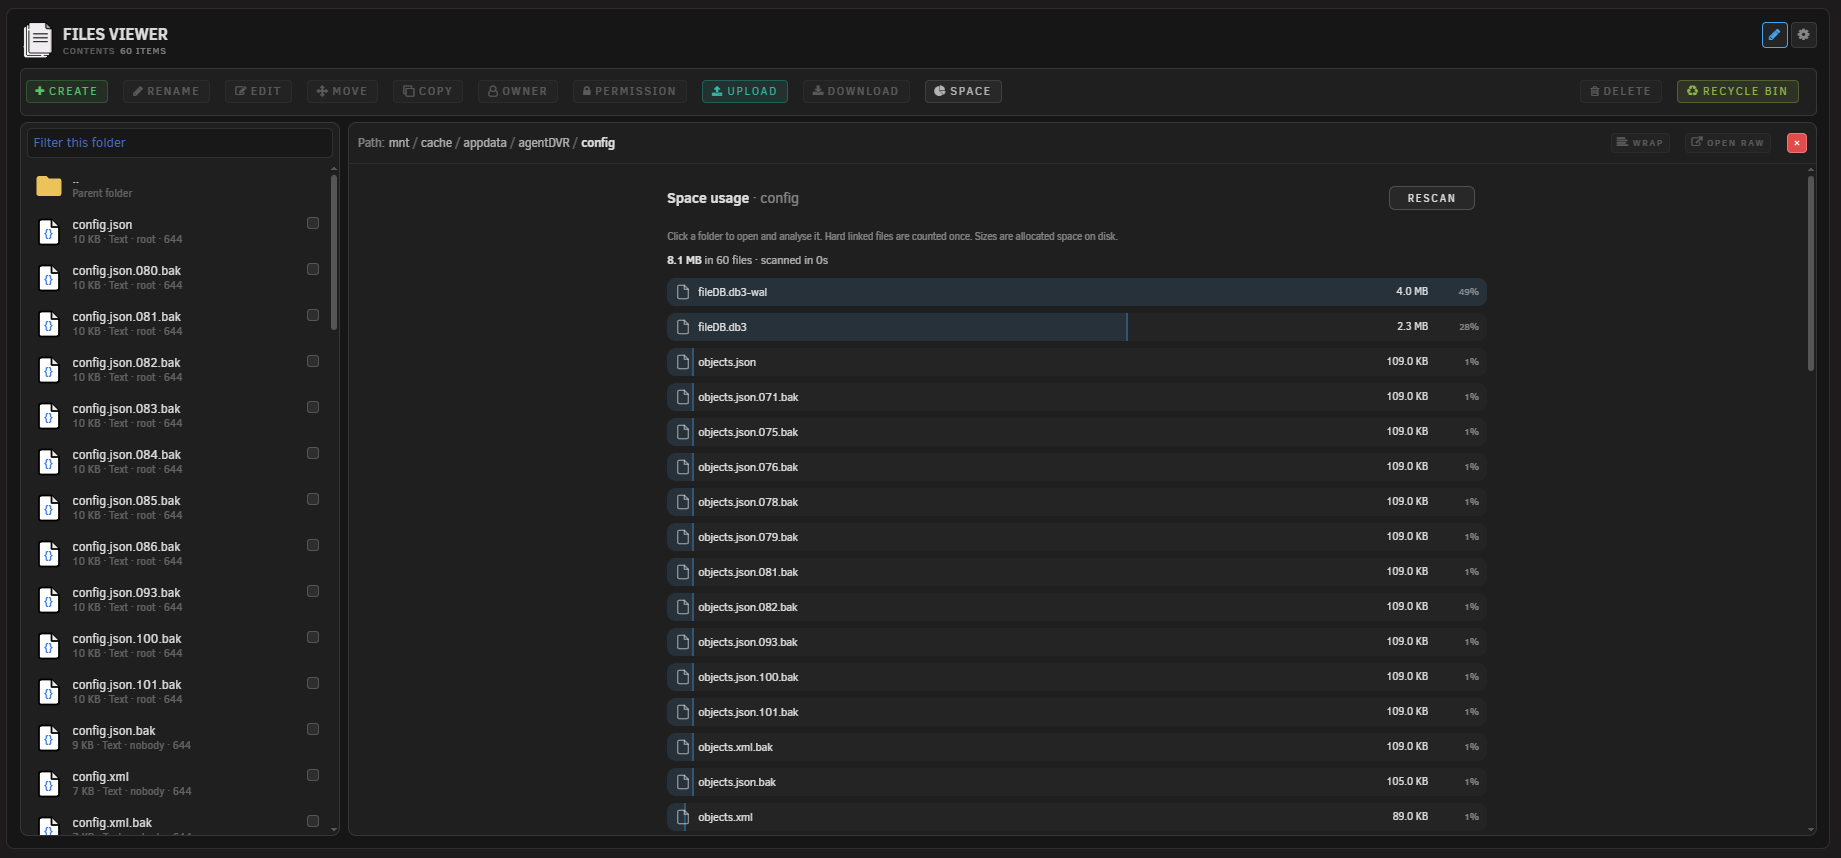Toggle the Wrap button
The height and width of the screenshot is (858, 1841).
coord(1641,143)
